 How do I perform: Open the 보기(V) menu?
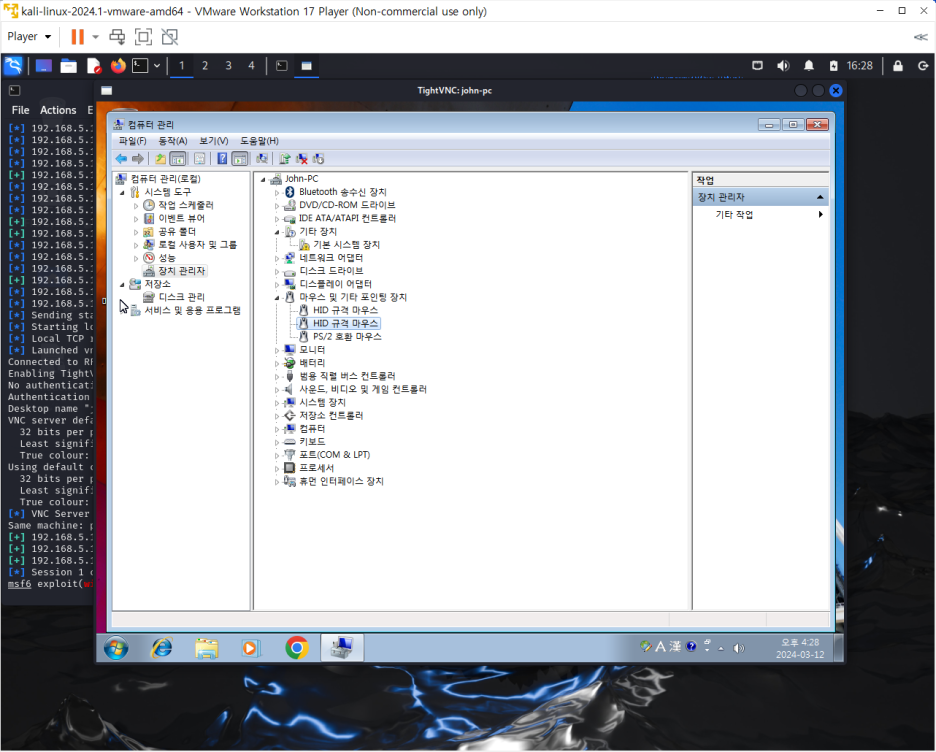coord(214,141)
